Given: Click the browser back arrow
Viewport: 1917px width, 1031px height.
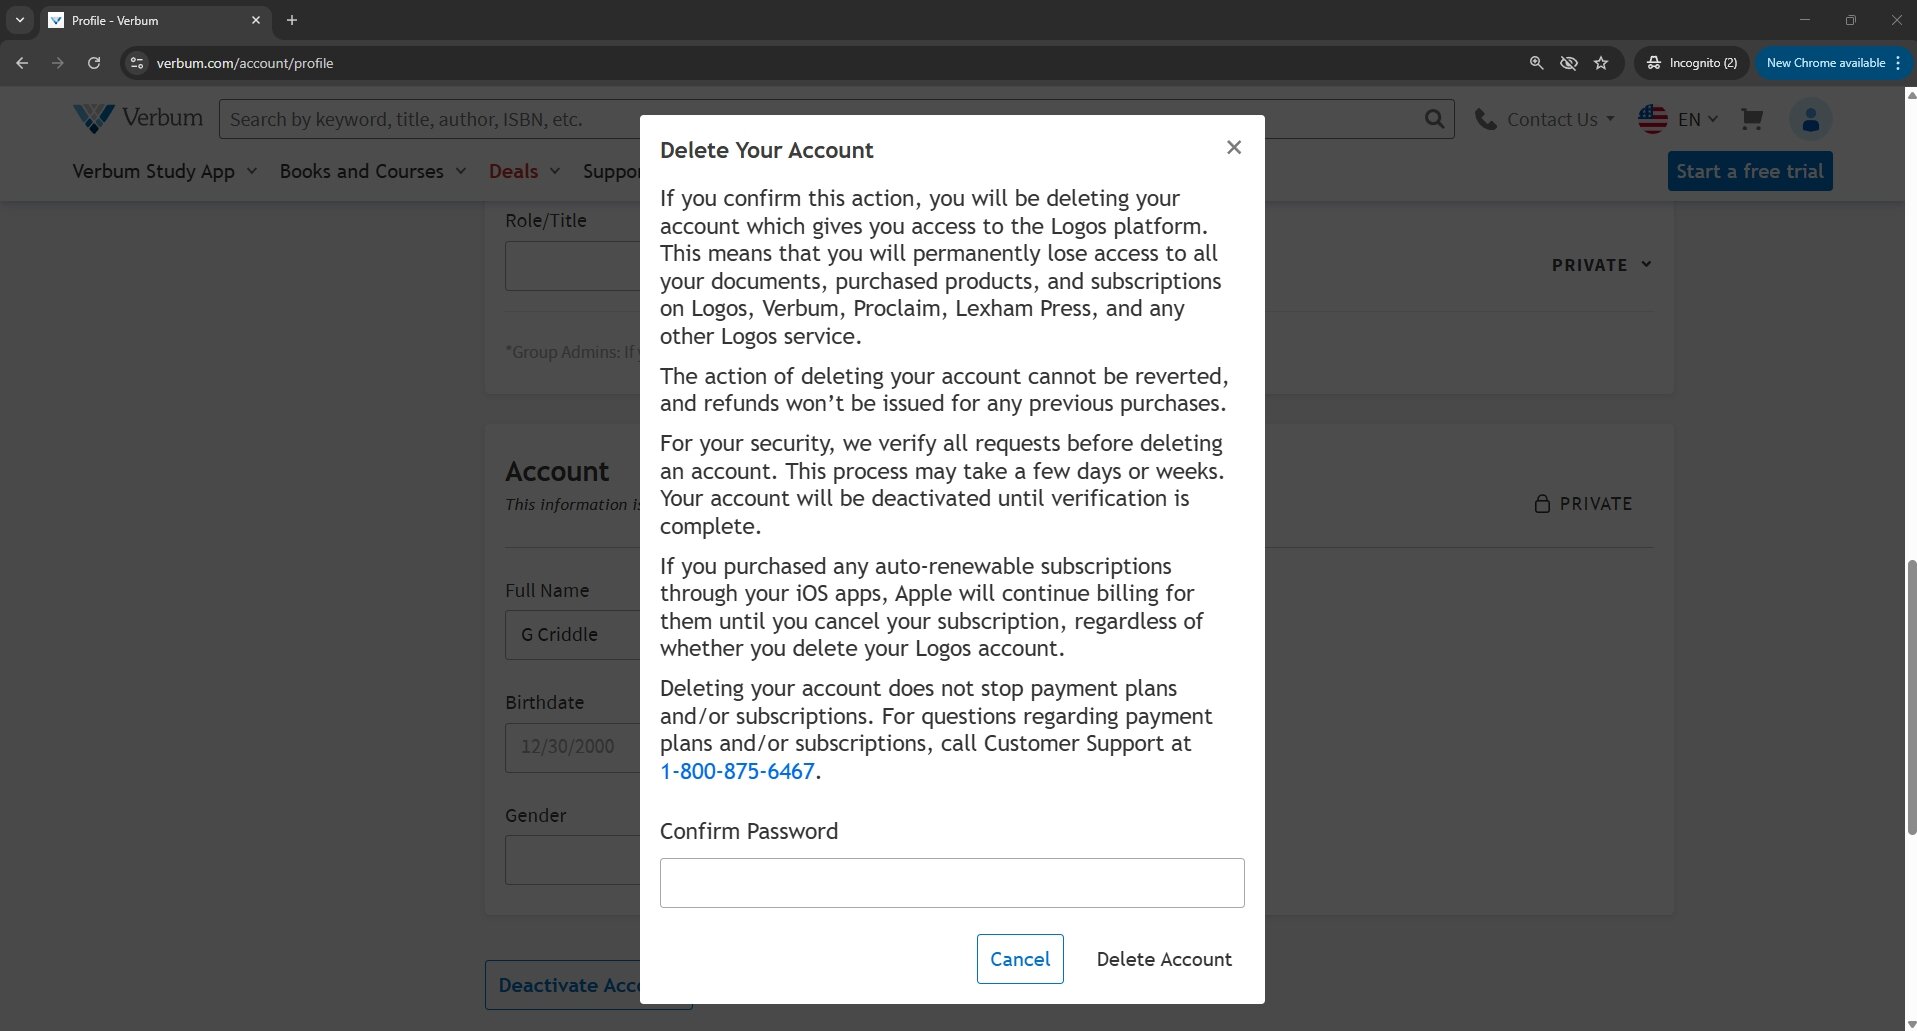Looking at the screenshot, I should pos(22,62).
